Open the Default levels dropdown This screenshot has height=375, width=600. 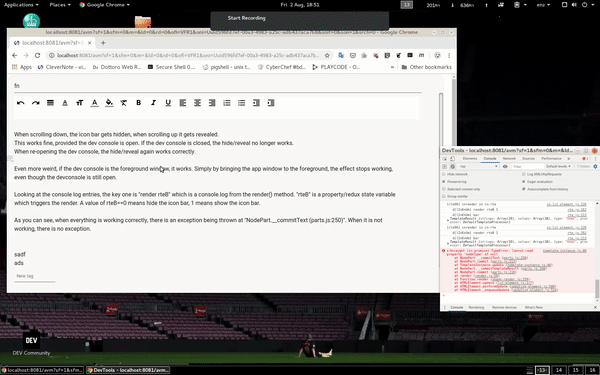tap(558, 166)
